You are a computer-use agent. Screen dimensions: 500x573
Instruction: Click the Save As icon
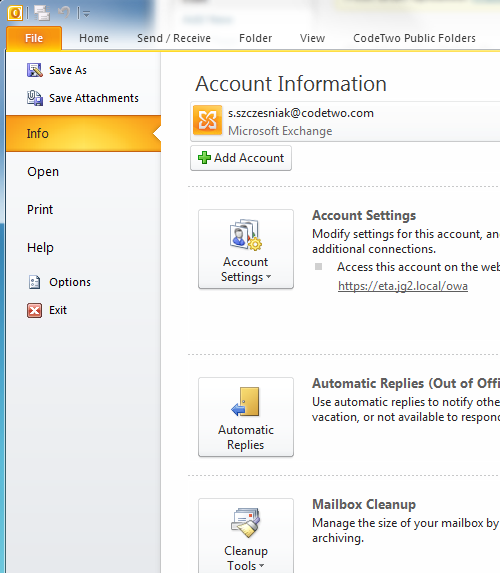(x=35, y=70)
